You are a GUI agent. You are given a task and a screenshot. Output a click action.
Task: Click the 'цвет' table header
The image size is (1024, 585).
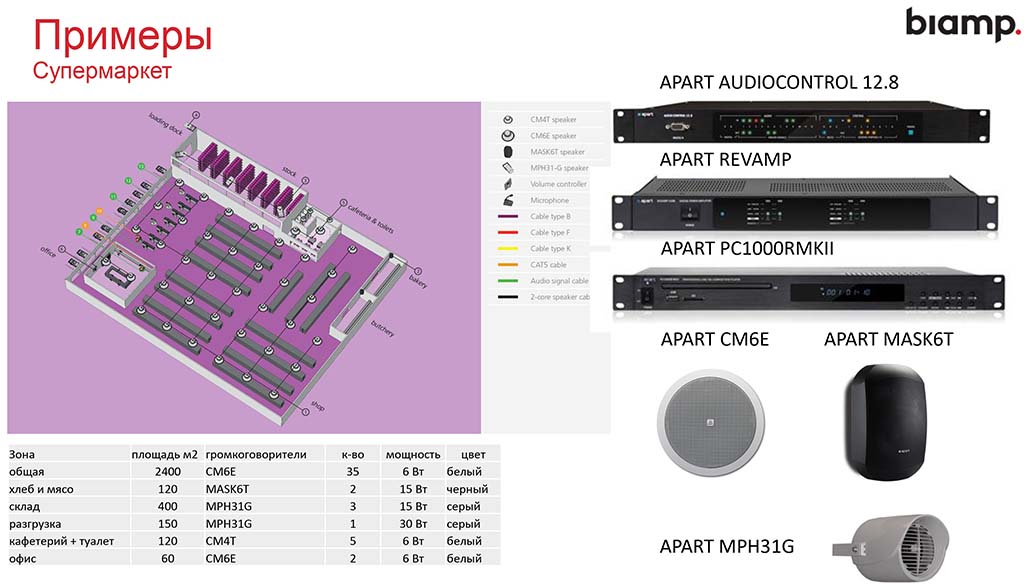[x=473, y=454]
